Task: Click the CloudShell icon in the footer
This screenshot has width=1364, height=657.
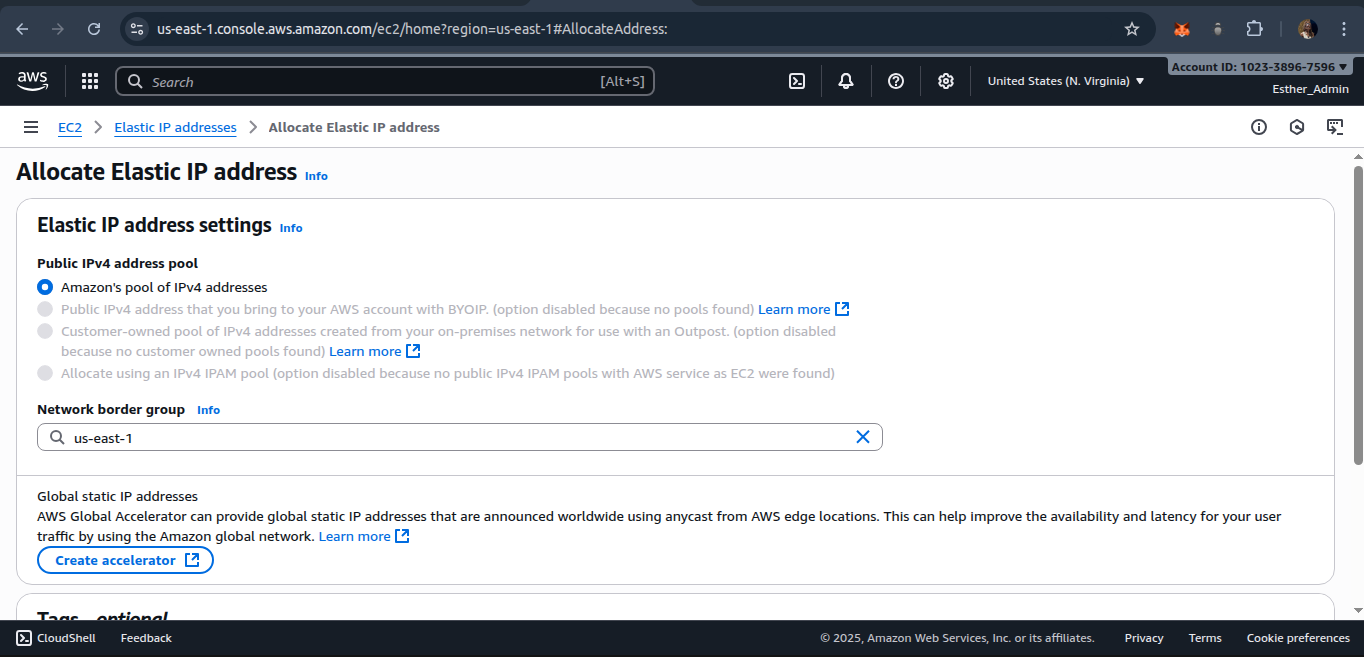Action: click(x=24, y=638)
